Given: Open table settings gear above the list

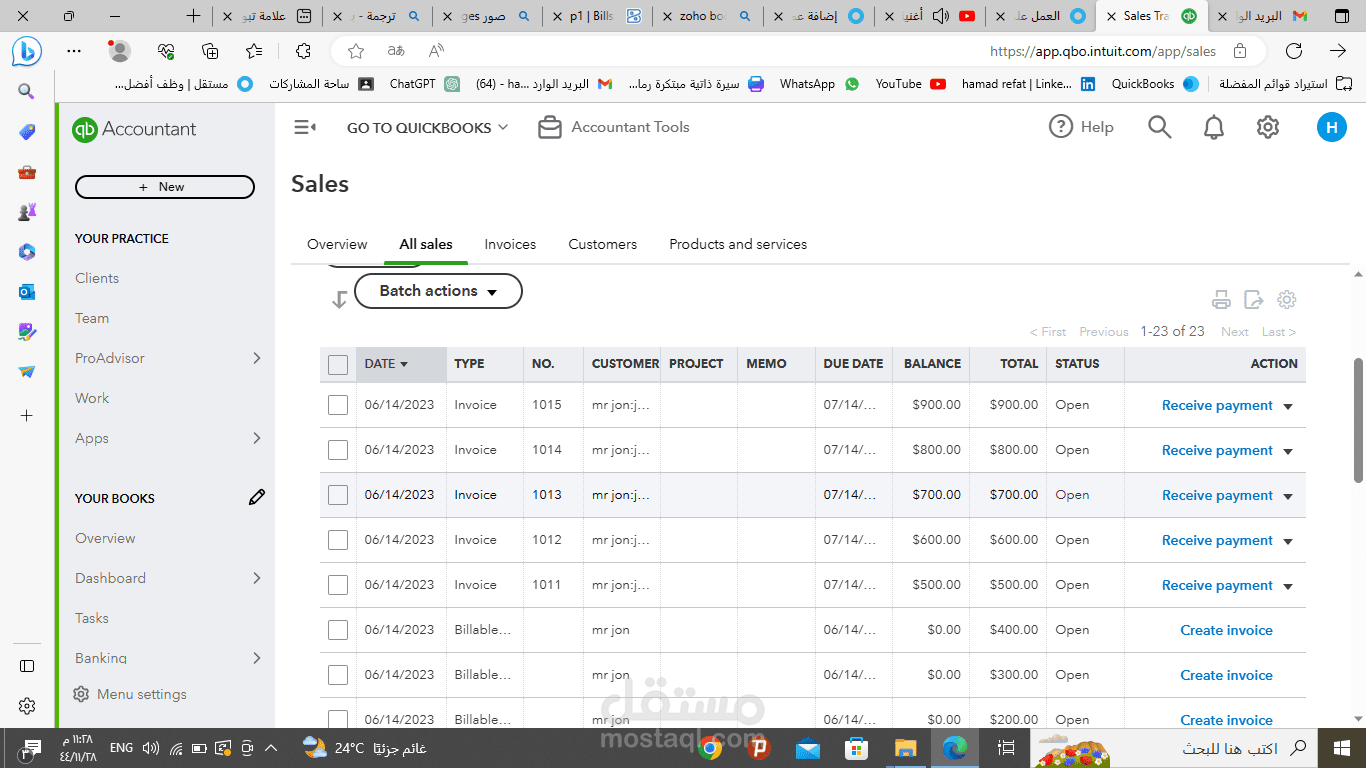Looking at the screenshot, I should (x=1287, y=300).
